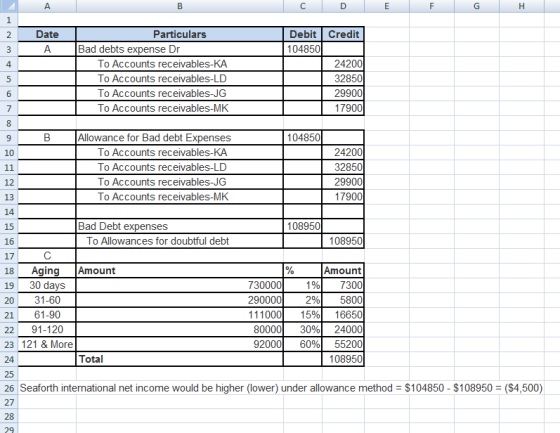
Task: Select credit 24200 in row 4
Action: point(343,64)
